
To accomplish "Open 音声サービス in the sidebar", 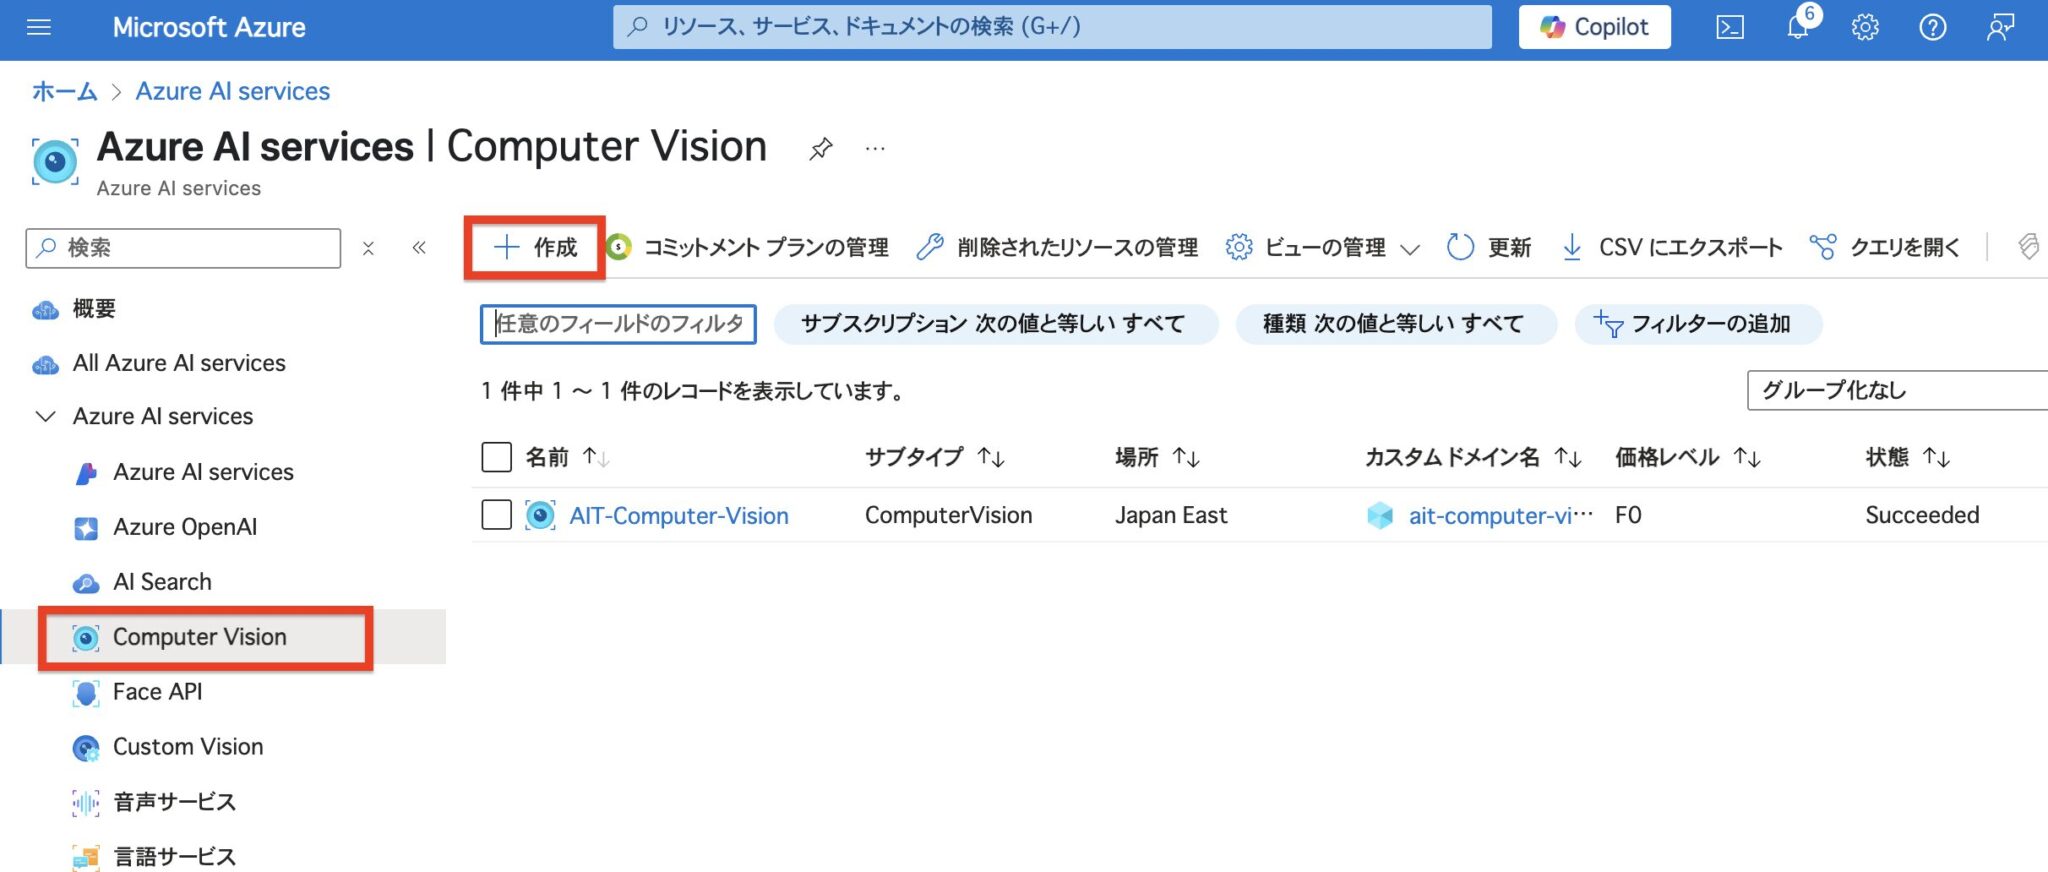I will 171,801.
